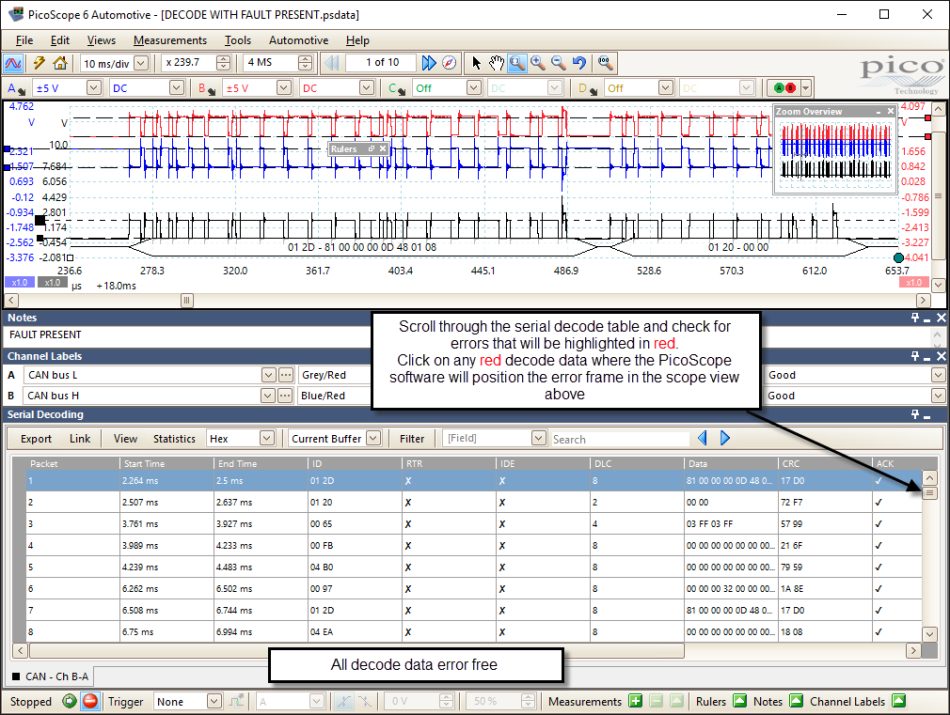Select the CAN - Ch B-A tab

point(51,676)
